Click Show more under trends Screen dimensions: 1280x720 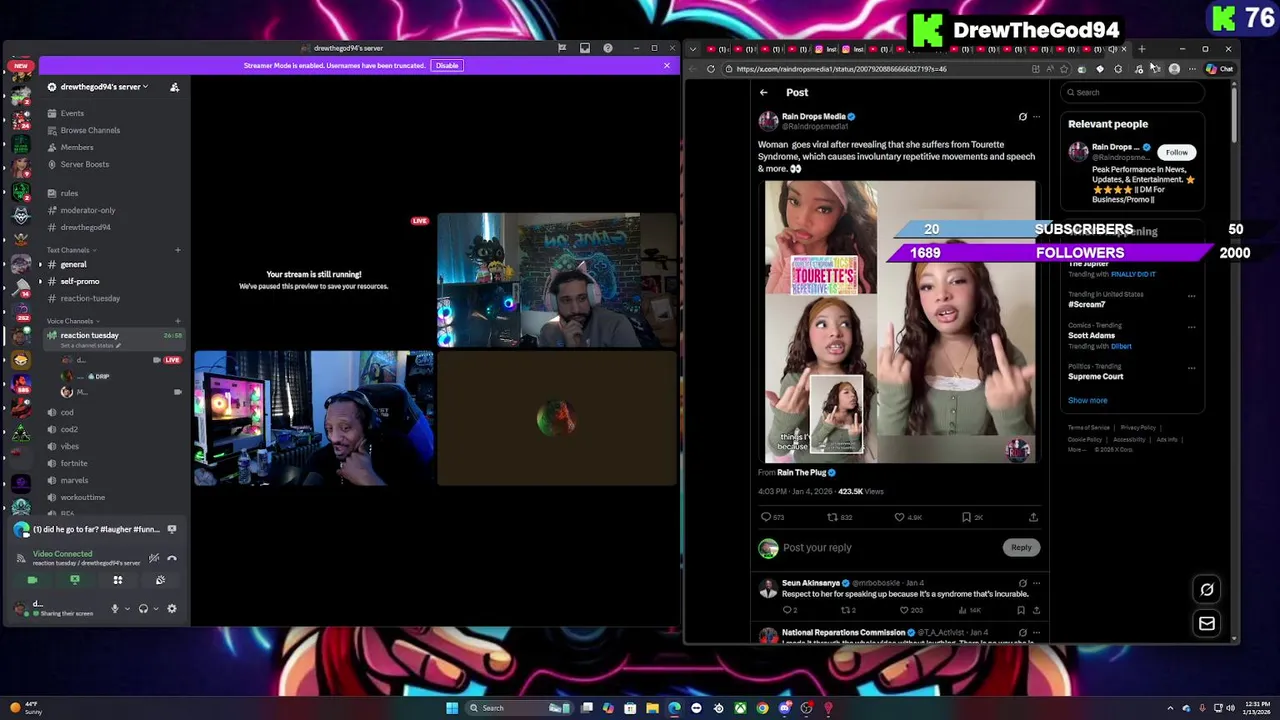1087,400
